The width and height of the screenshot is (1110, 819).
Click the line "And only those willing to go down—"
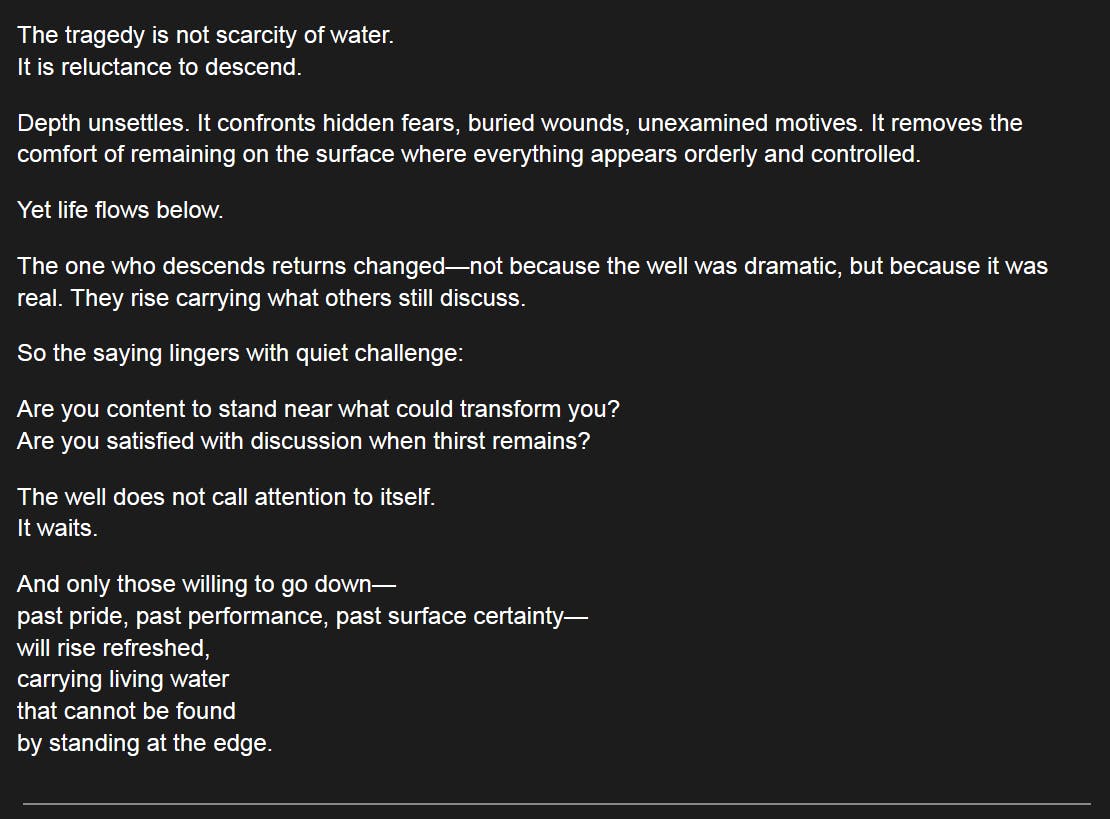[x=200, y=585]
